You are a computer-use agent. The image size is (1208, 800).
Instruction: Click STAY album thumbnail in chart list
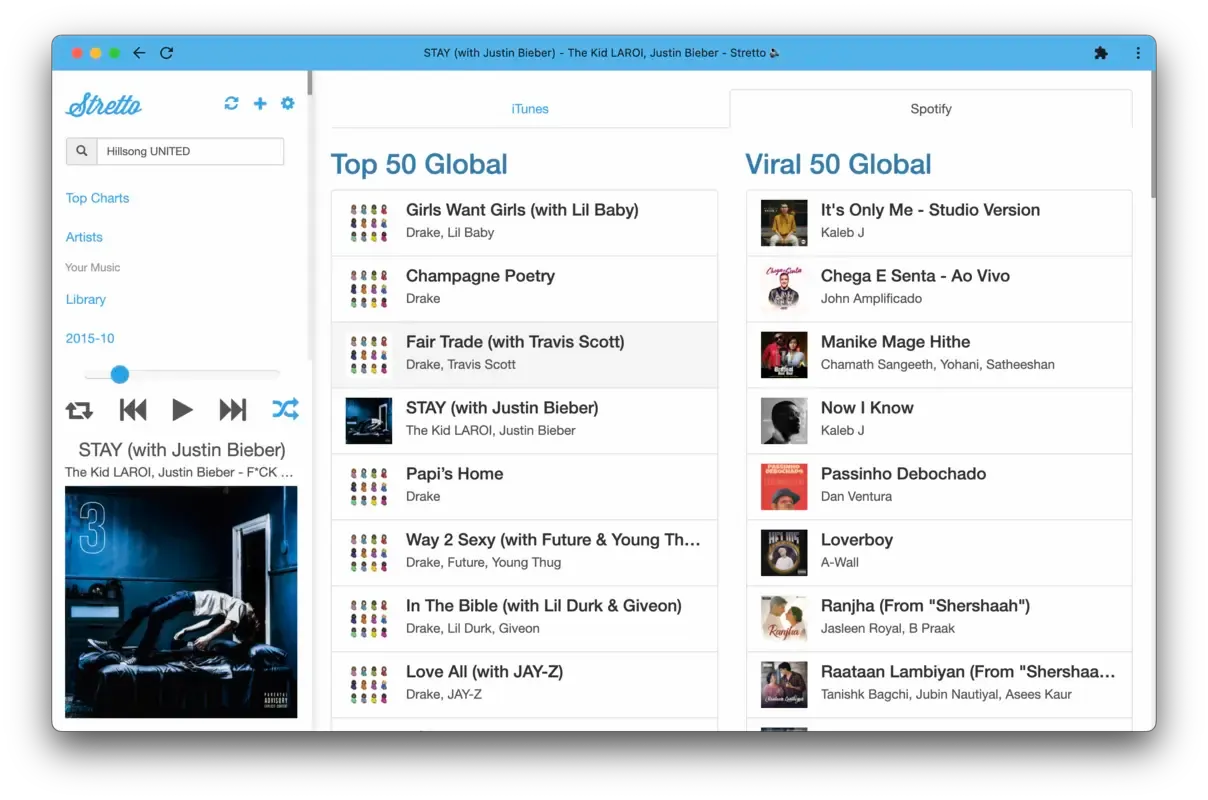pos(369,421)
